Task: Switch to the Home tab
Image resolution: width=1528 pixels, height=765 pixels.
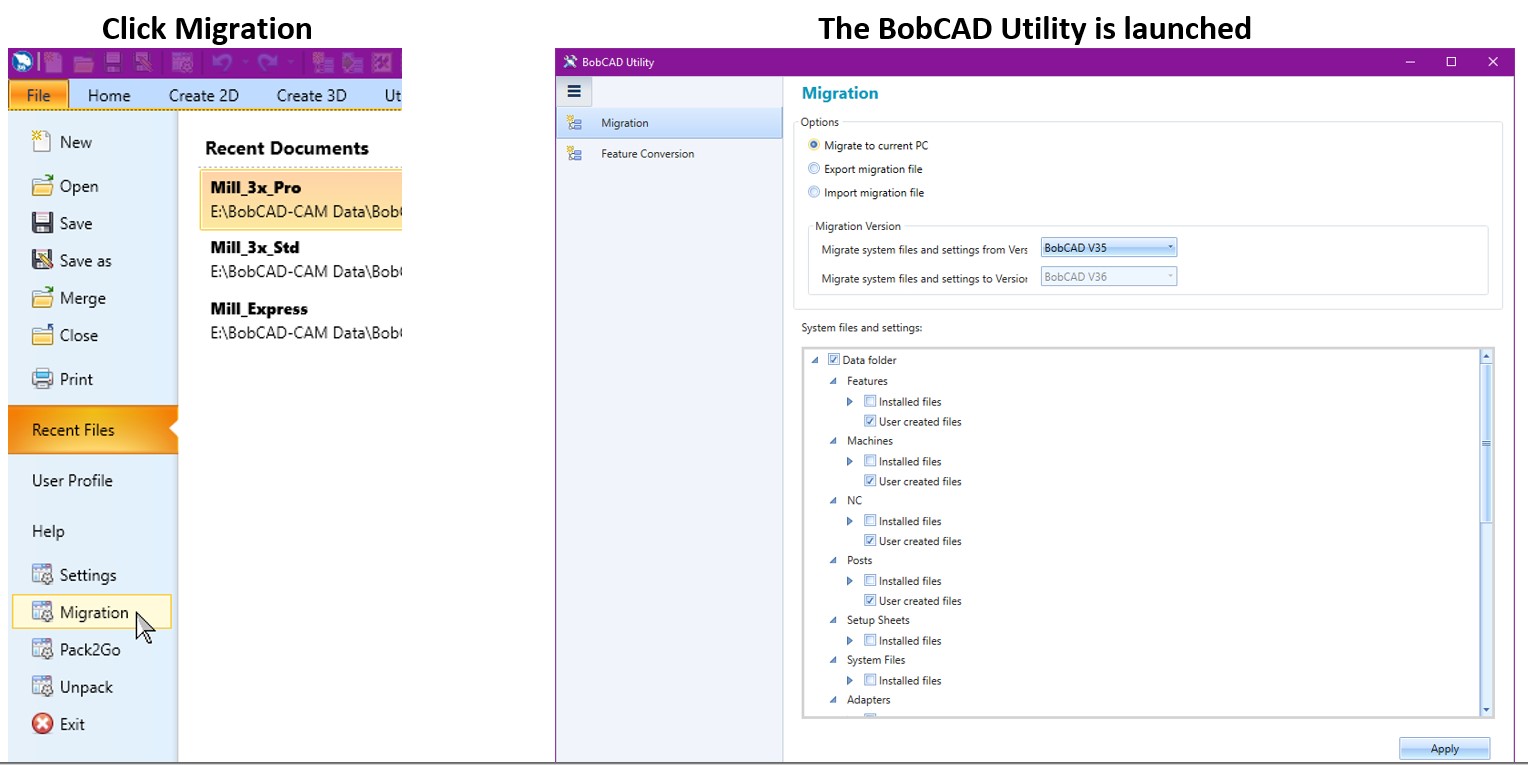Action: point(109,95)
